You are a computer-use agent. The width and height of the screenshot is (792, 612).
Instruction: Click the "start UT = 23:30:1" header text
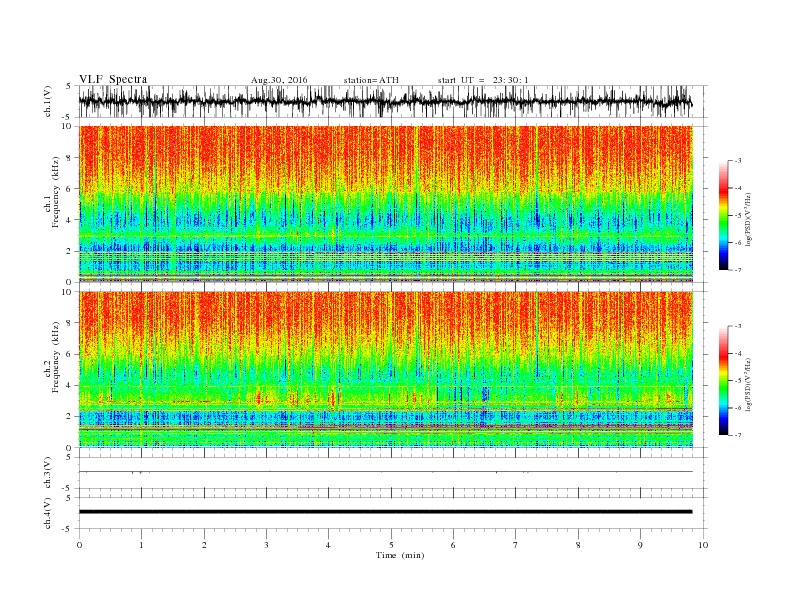point(483,80)
